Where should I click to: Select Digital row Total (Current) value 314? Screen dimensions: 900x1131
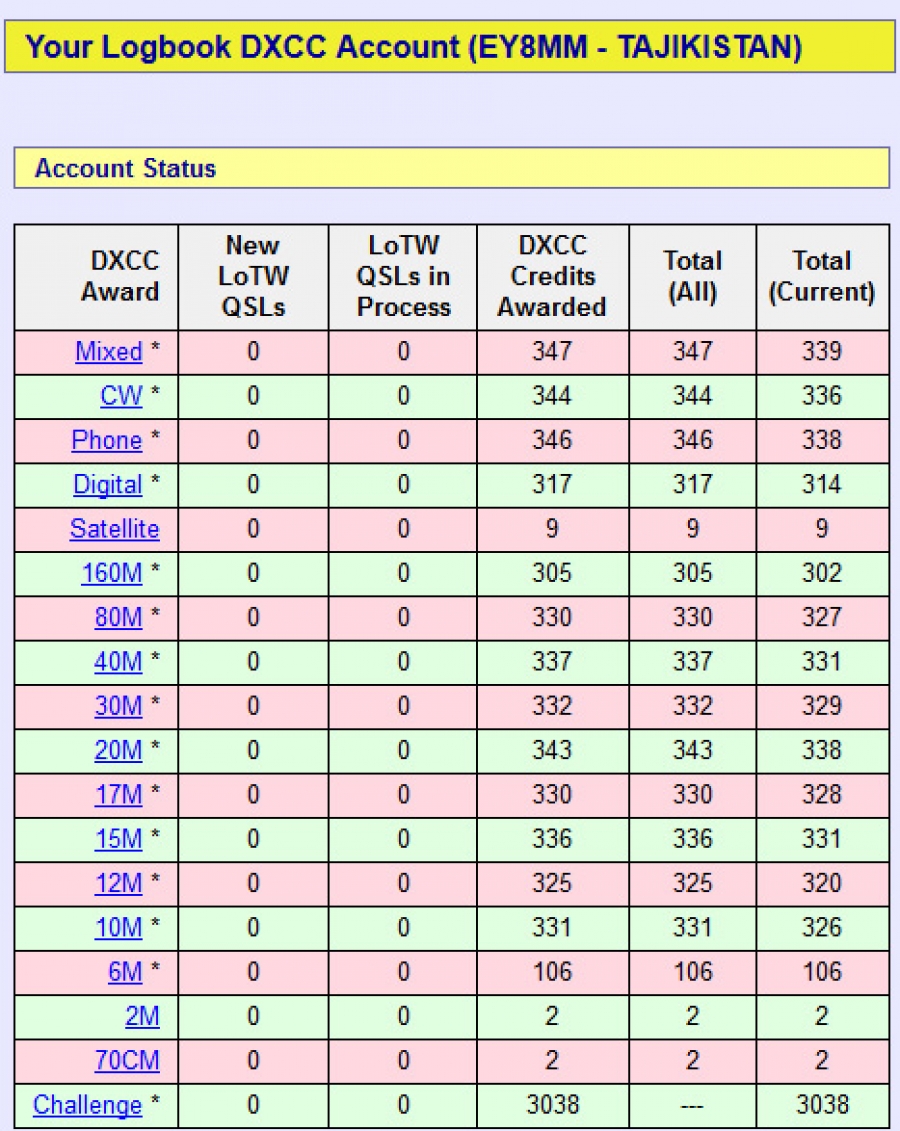(x=822, y=485)
